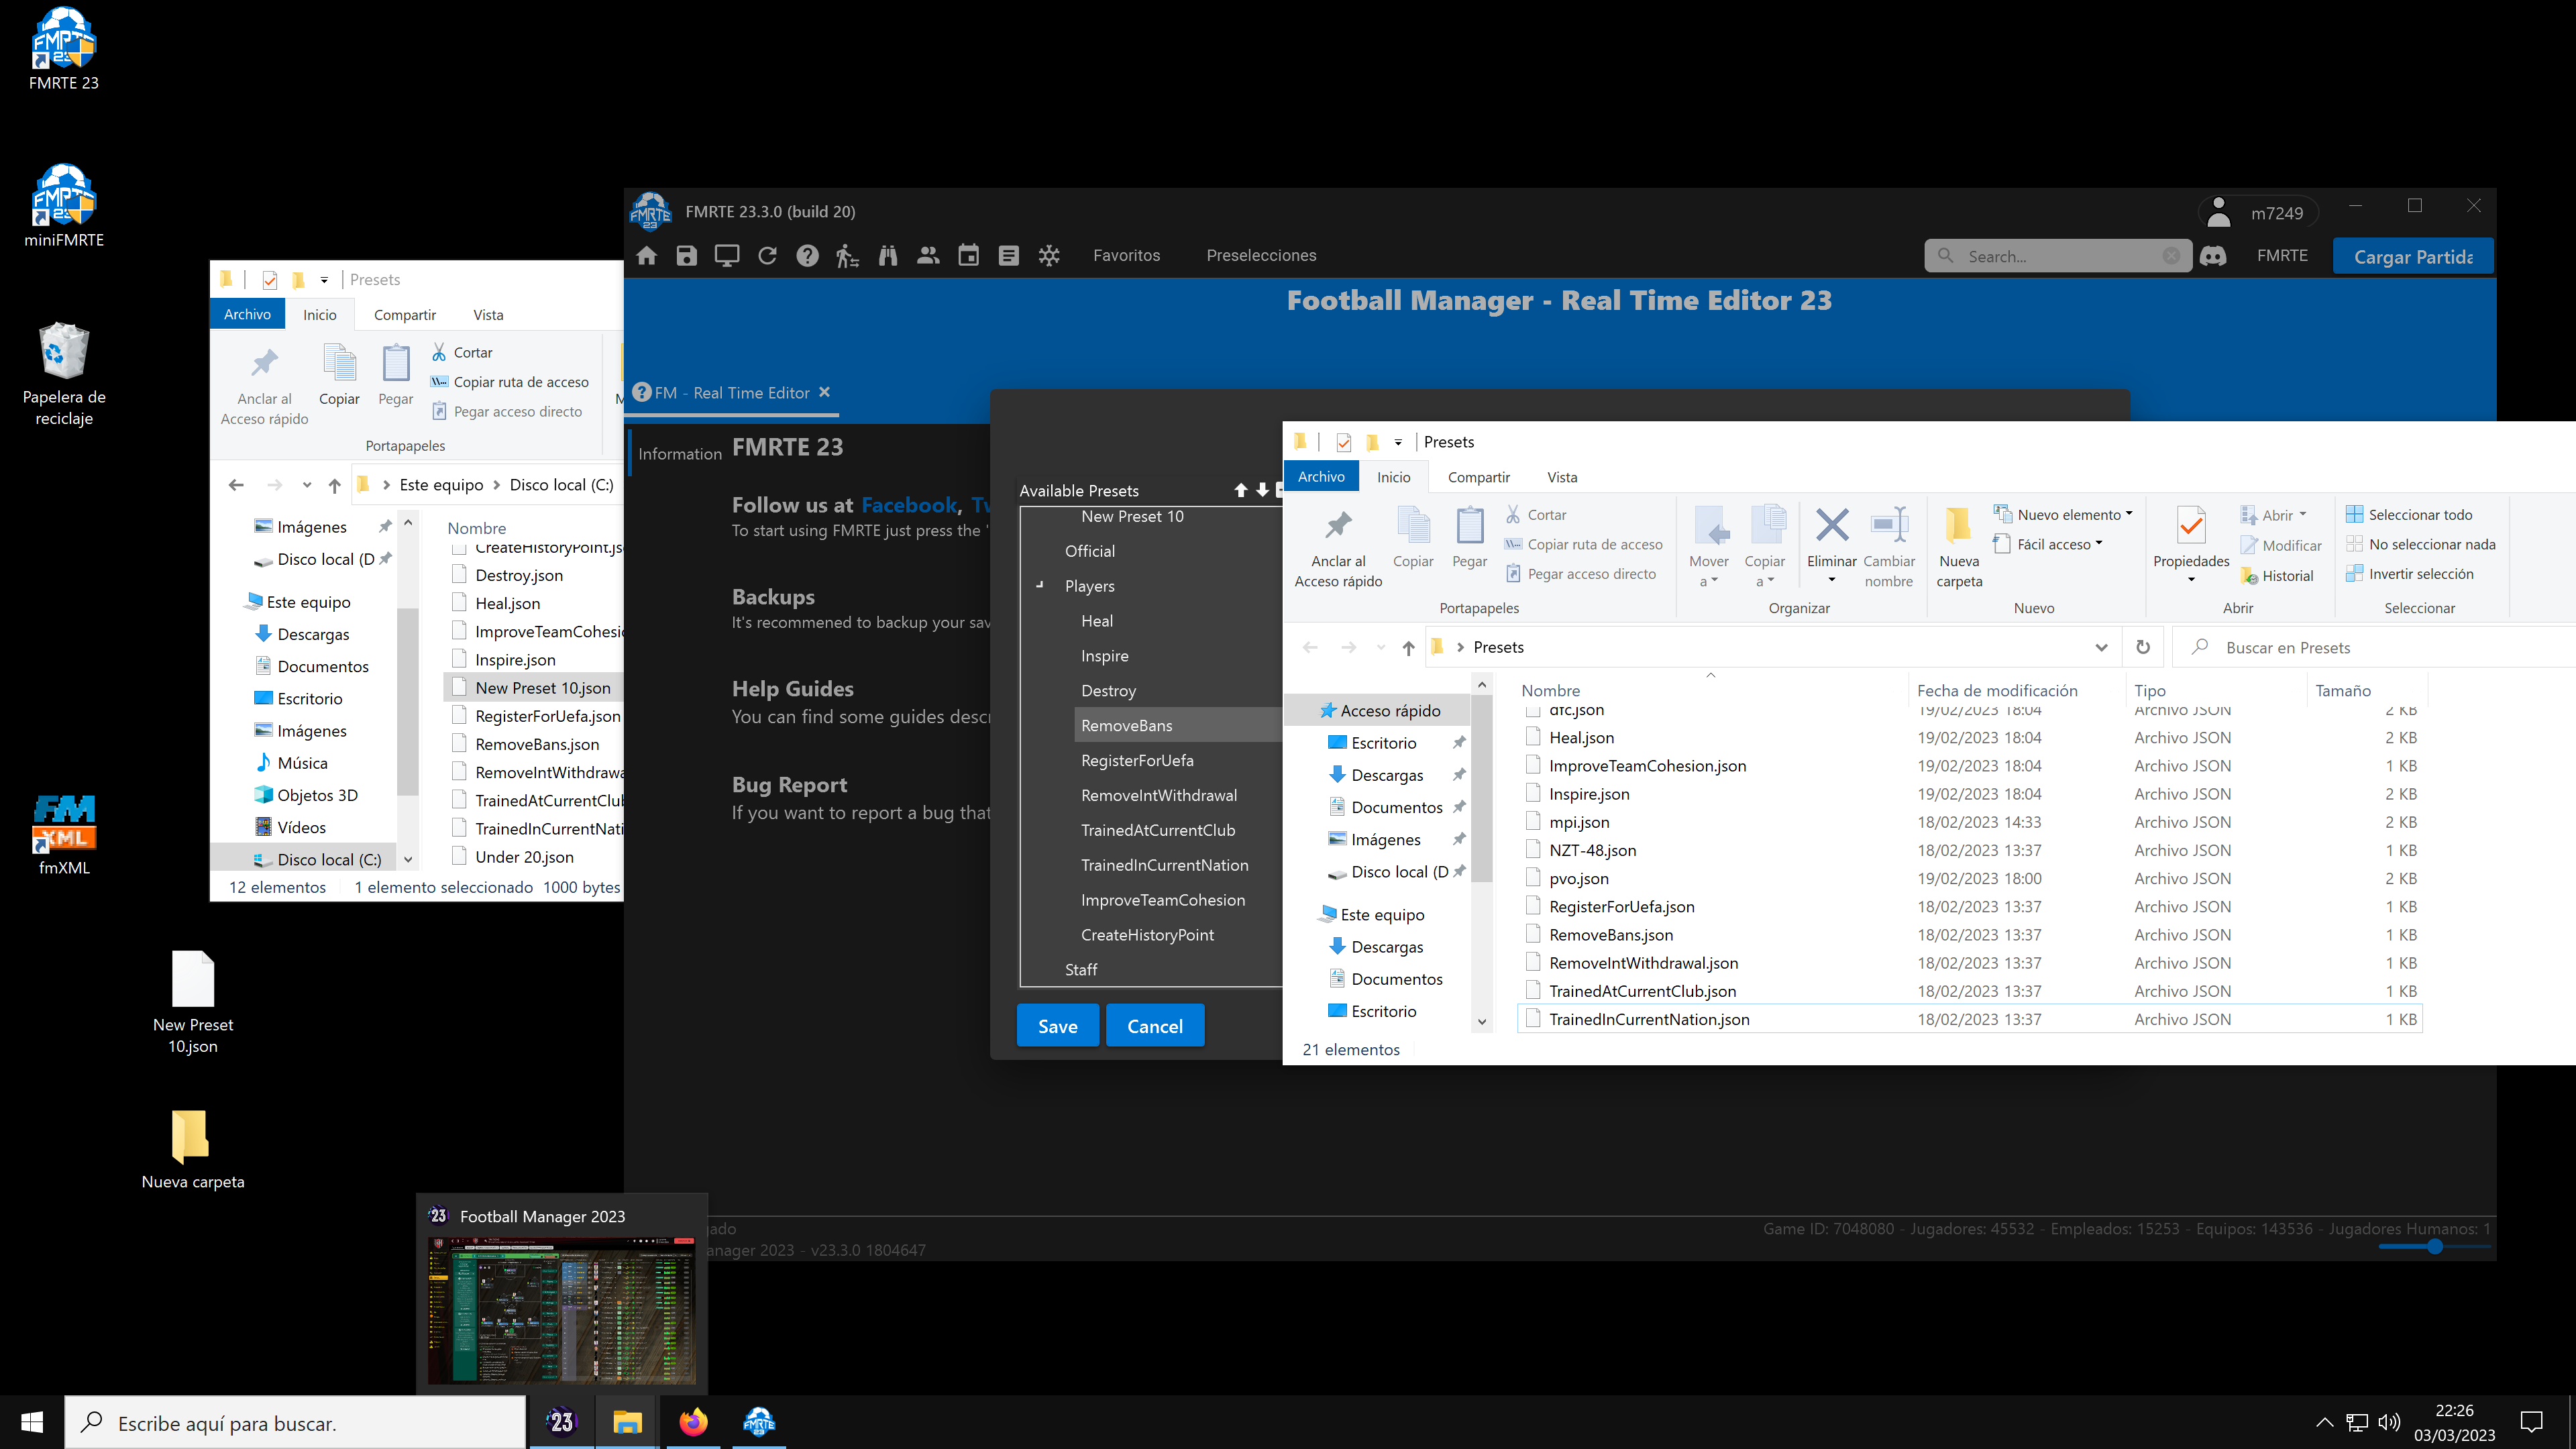Collapse the Players group in Available Presets

tap(1040, 586)
